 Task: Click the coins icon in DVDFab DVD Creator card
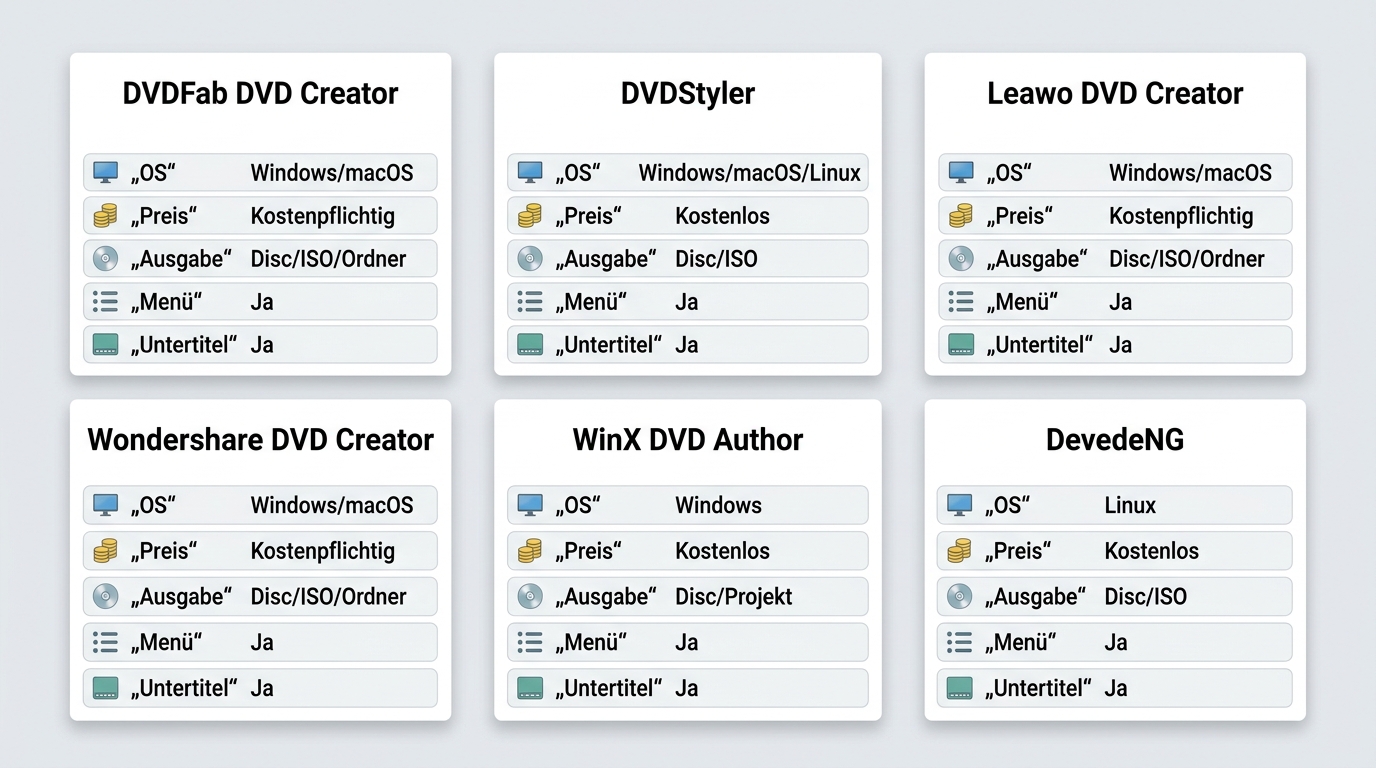click(105, 215)
